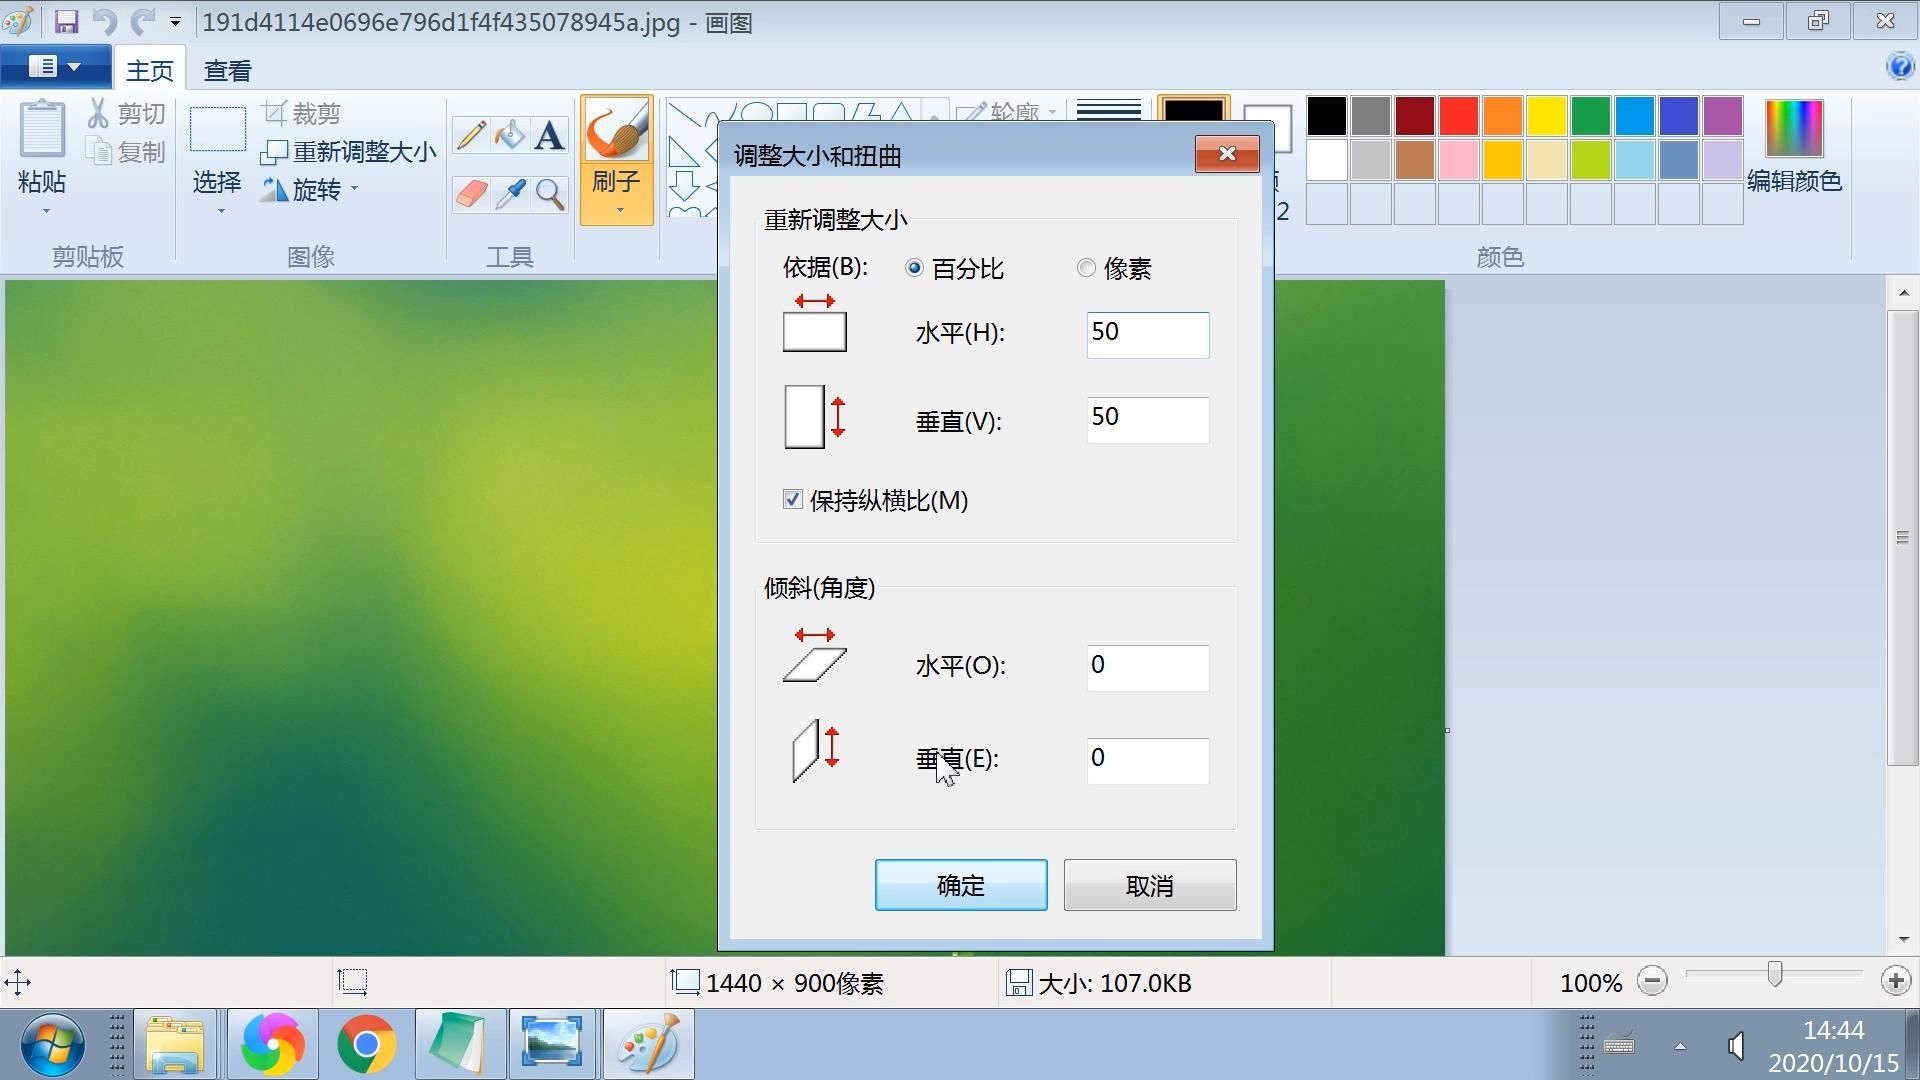This screenshot has width=1920, height=1080.
Task: Choose the red color swatch
Action: point(1458,116)
